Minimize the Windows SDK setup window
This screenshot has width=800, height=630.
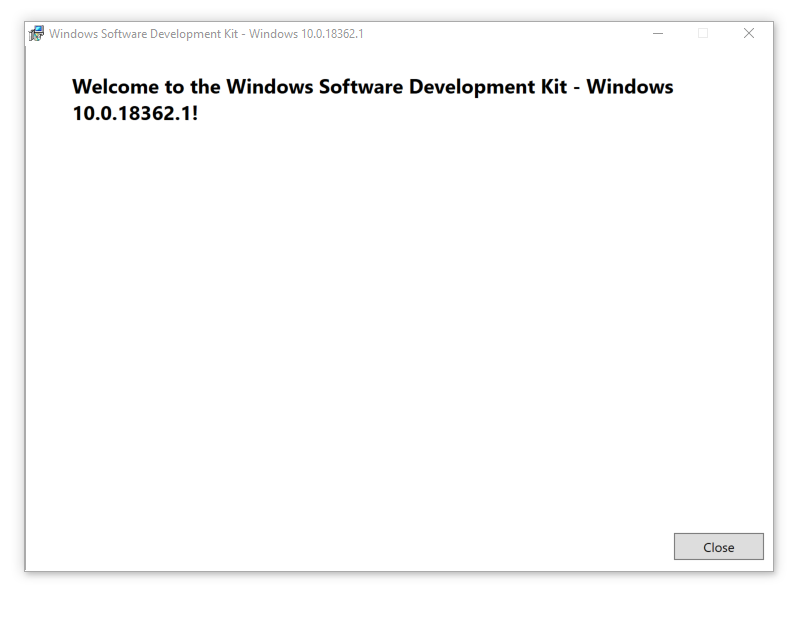point(658,33)
